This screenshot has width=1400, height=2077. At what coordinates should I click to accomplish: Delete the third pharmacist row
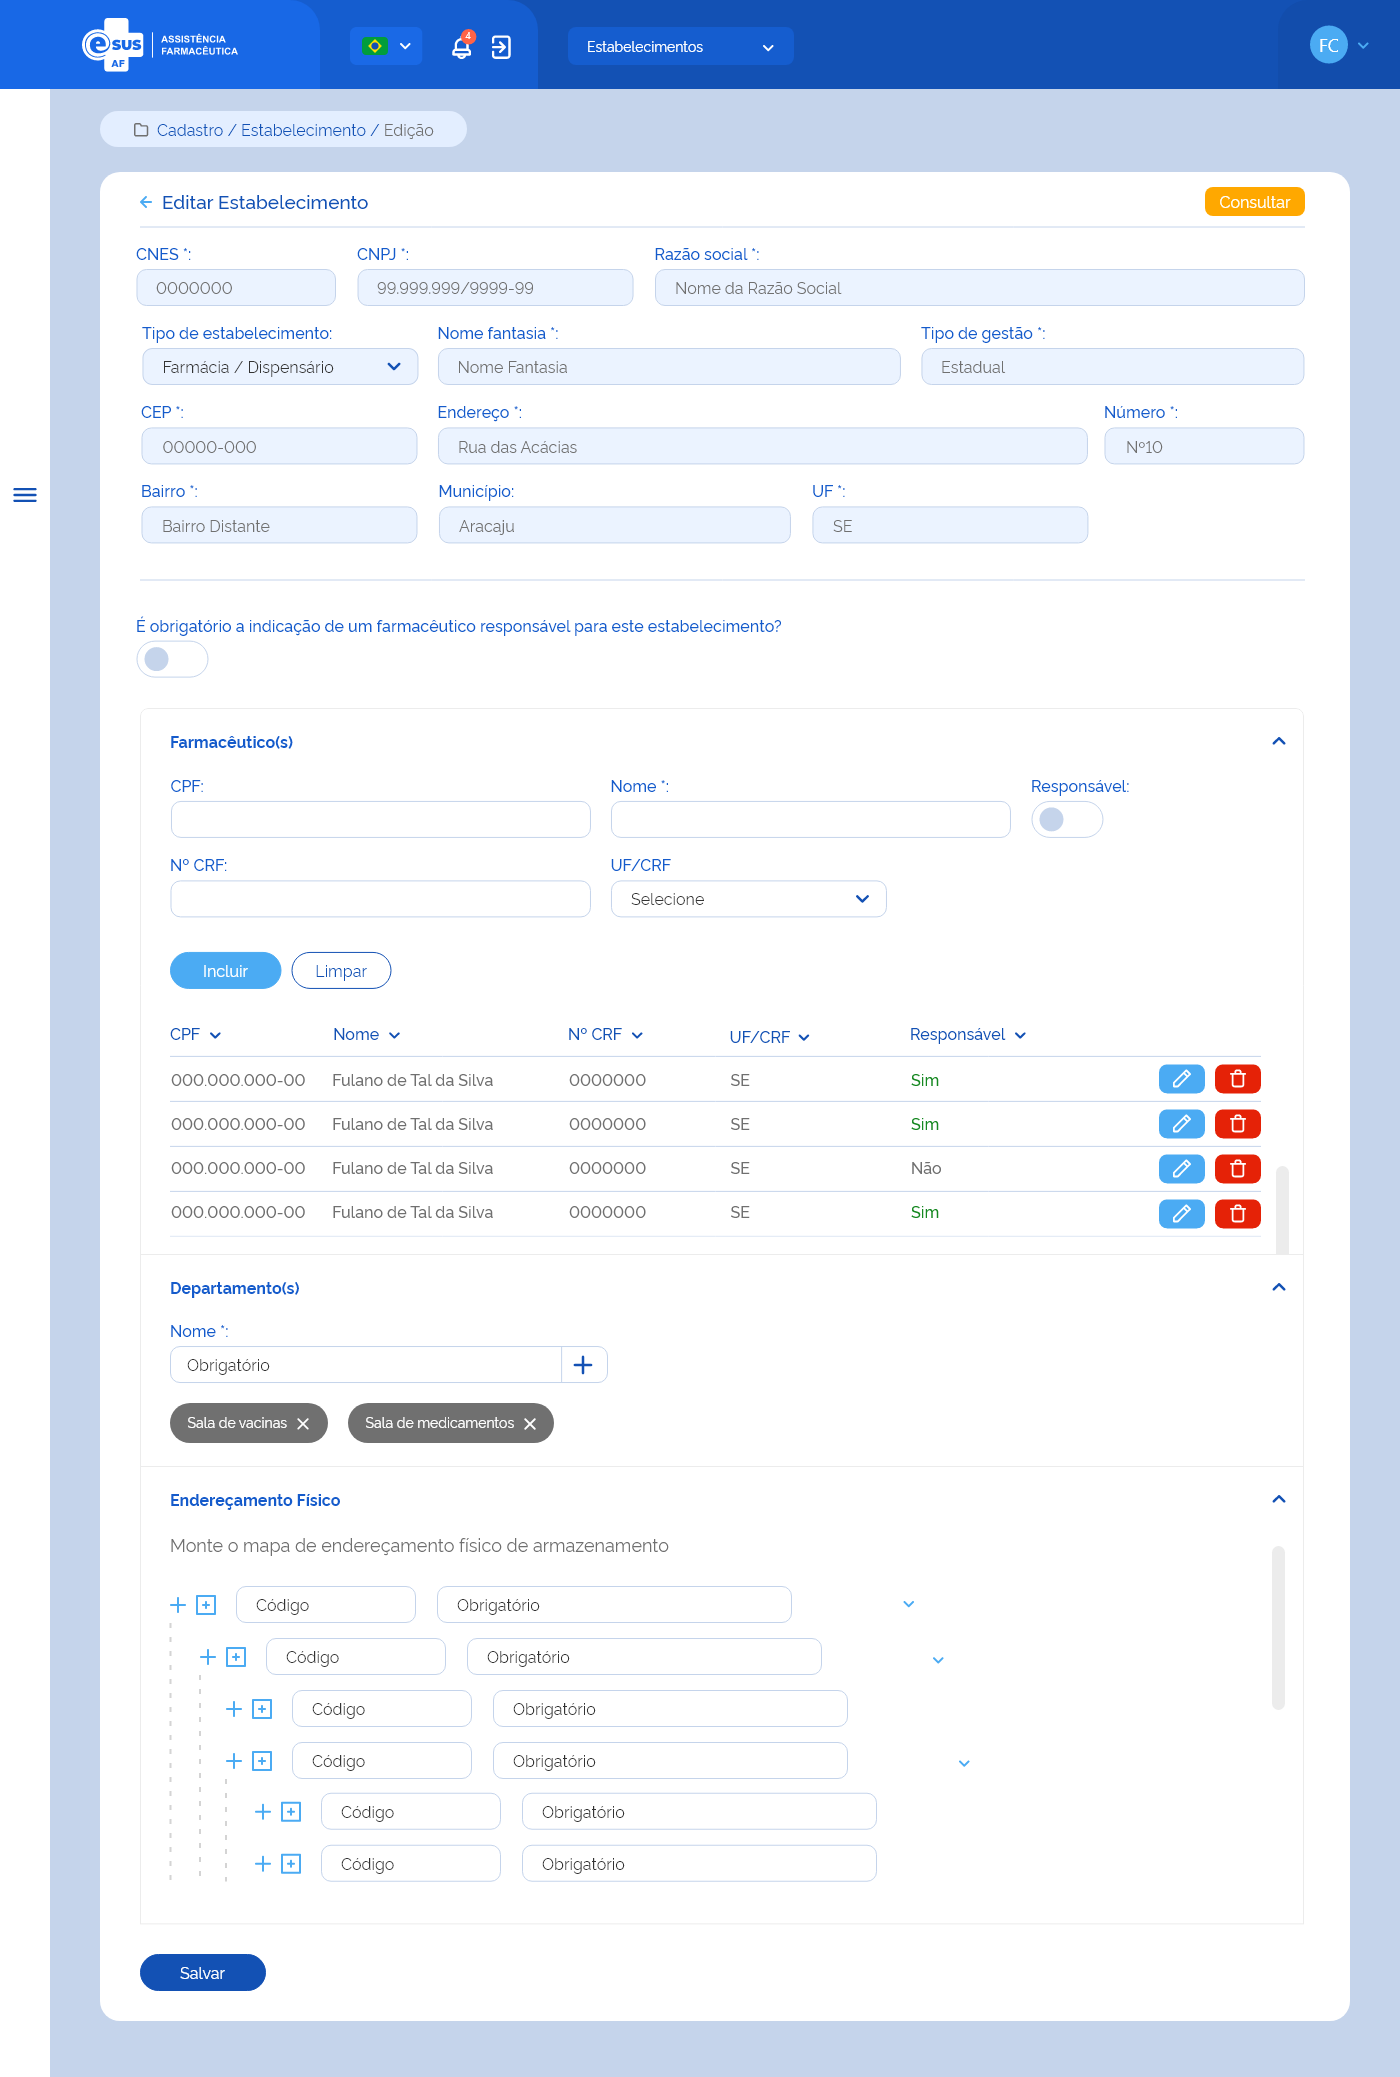click(x=1237, y=1168)
